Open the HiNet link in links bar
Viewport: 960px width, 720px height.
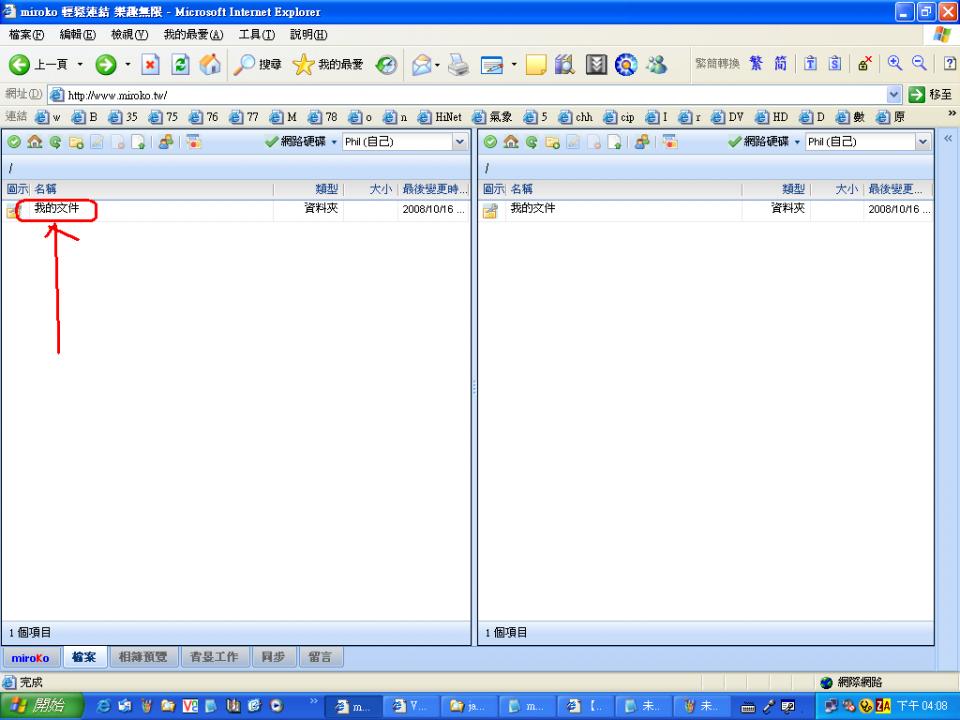(440, 117)
